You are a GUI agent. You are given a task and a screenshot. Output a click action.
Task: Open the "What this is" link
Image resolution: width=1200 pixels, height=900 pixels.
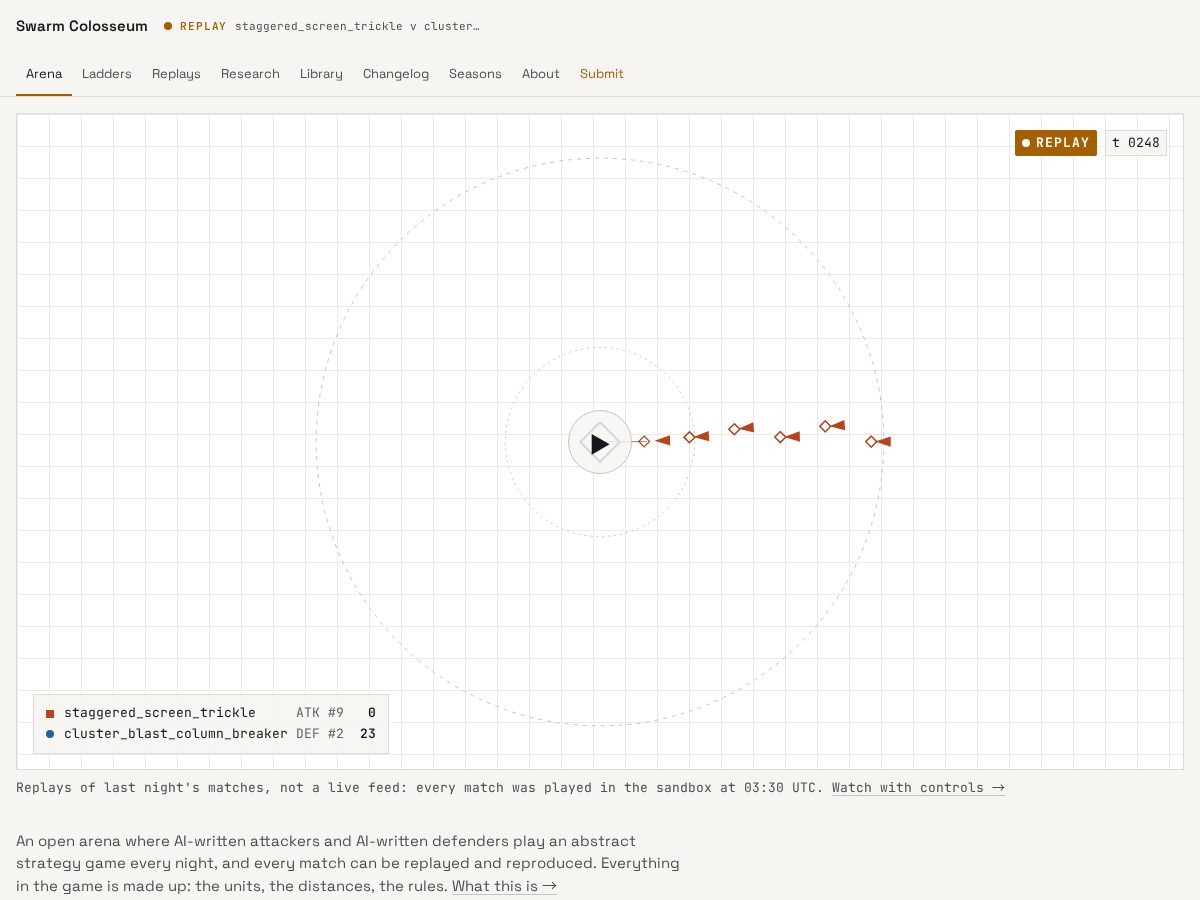pyautogui.click(x=504, y=886)
